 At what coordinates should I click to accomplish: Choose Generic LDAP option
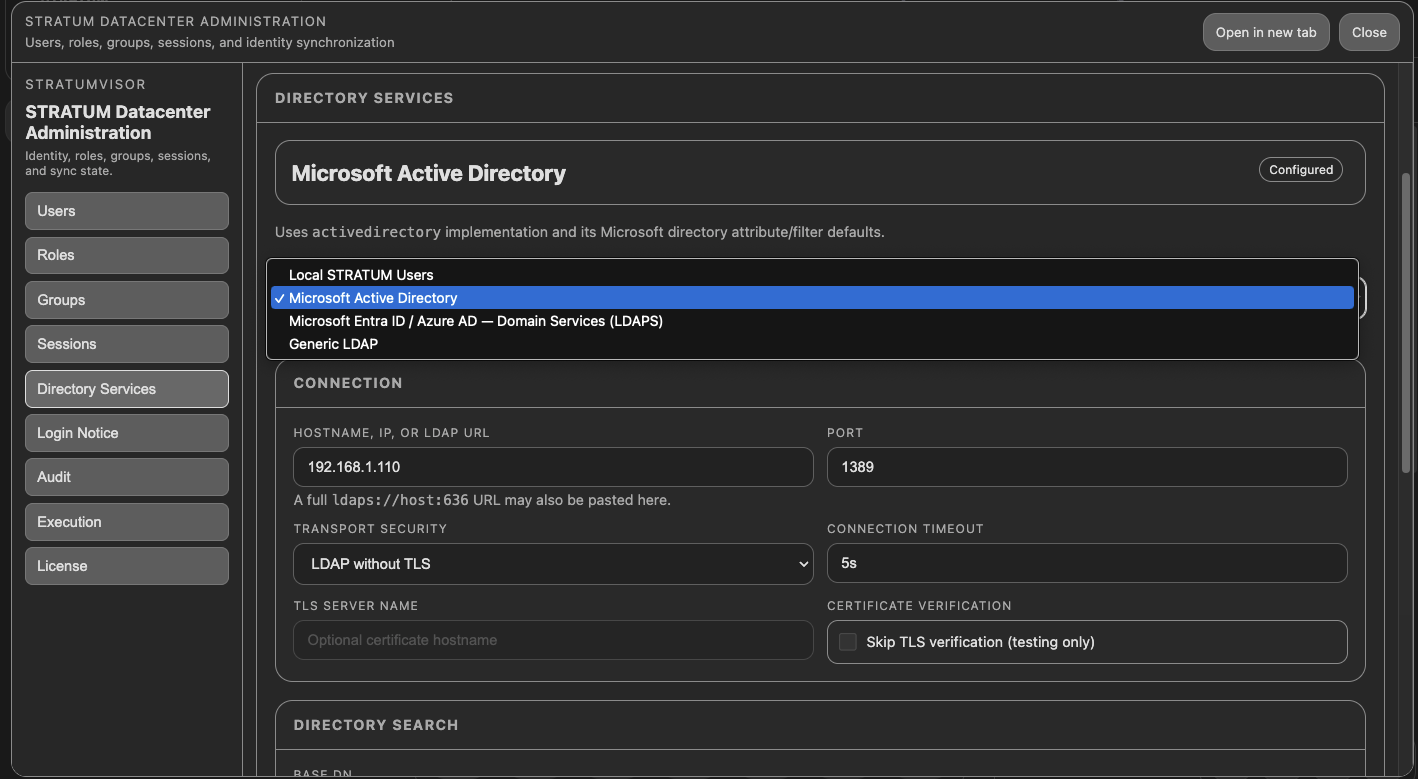[812, 344]
